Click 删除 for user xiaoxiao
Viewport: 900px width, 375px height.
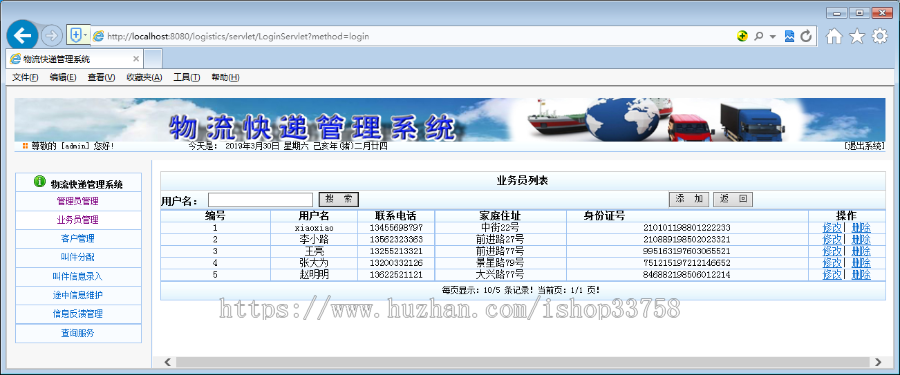(861, 227)
